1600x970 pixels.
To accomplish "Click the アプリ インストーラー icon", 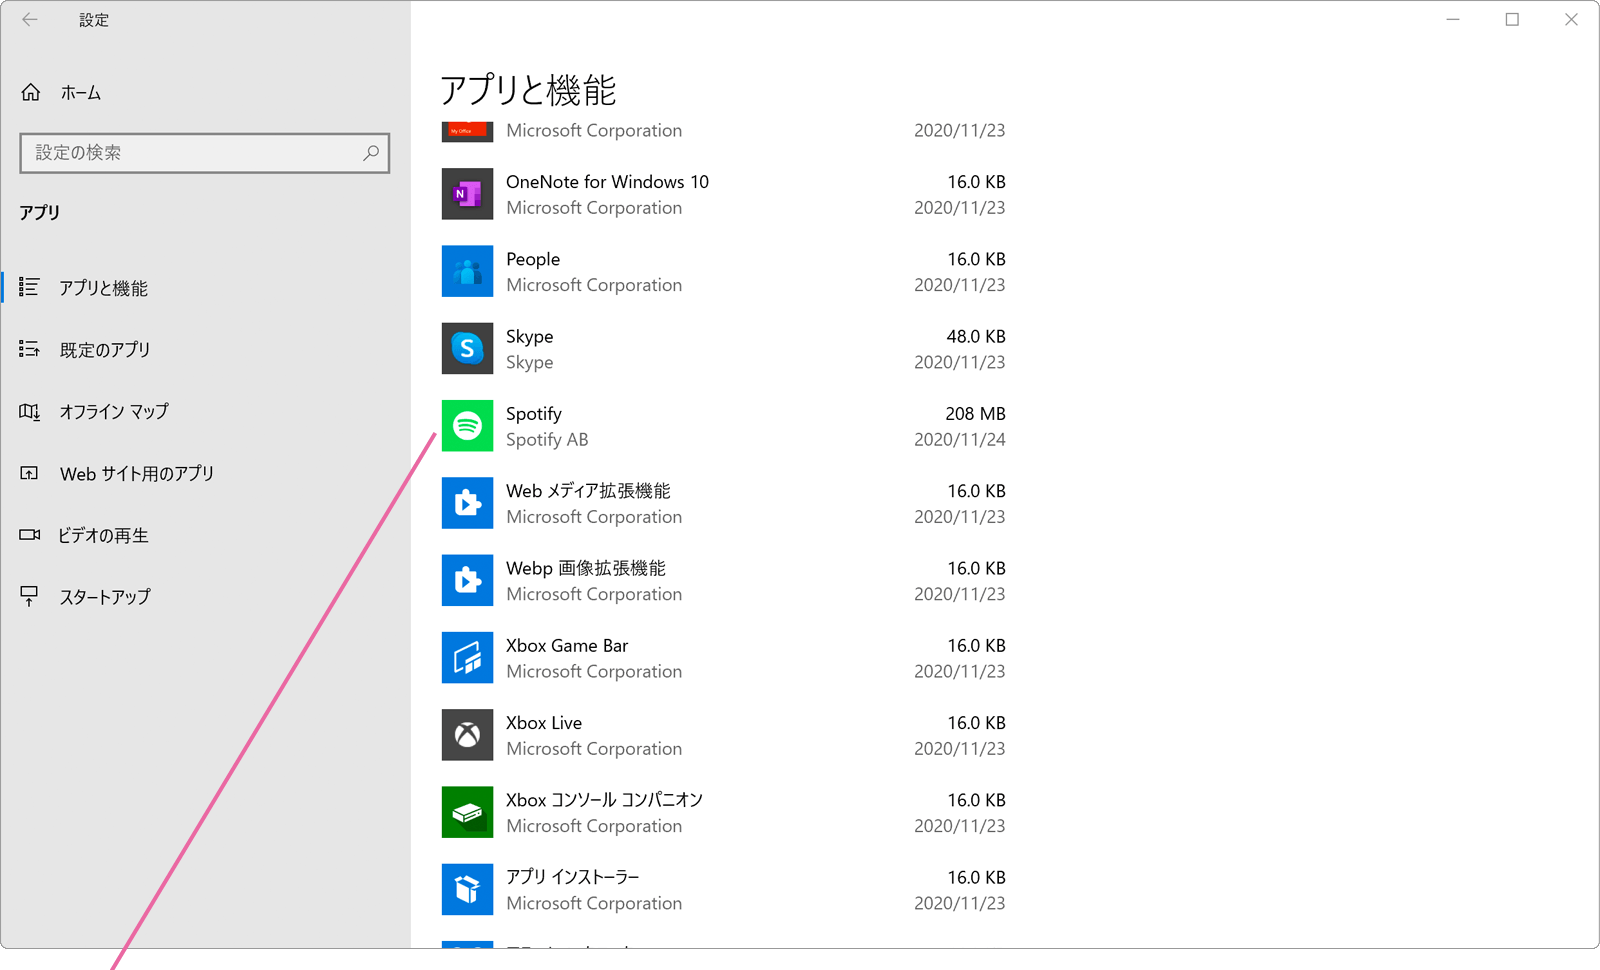I will click(x=467, y=889).
